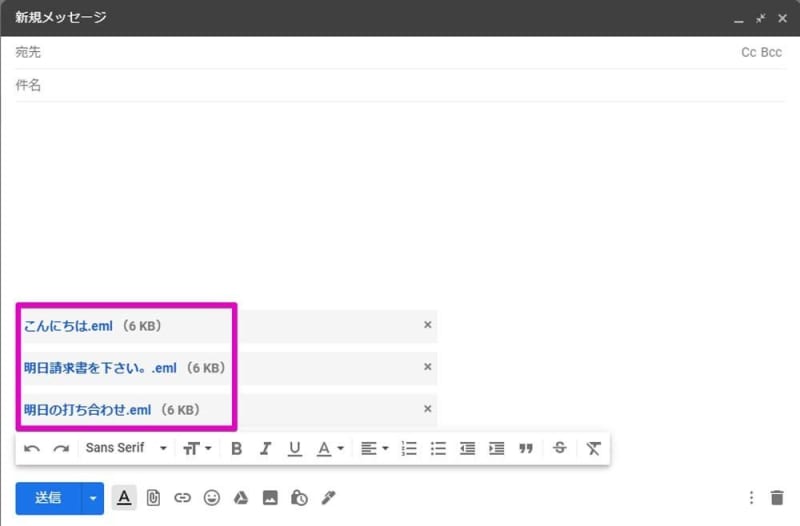Screen dimensions: 800x526
Task: Minimize the new message window
Action: [739, 19]
